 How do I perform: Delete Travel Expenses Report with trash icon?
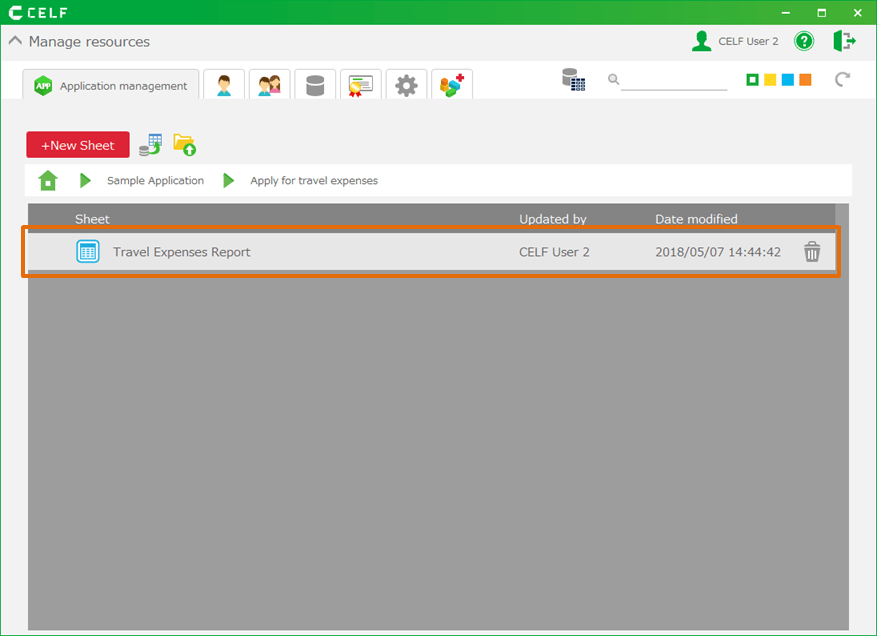pyautogui.click(x=812, y=252)
